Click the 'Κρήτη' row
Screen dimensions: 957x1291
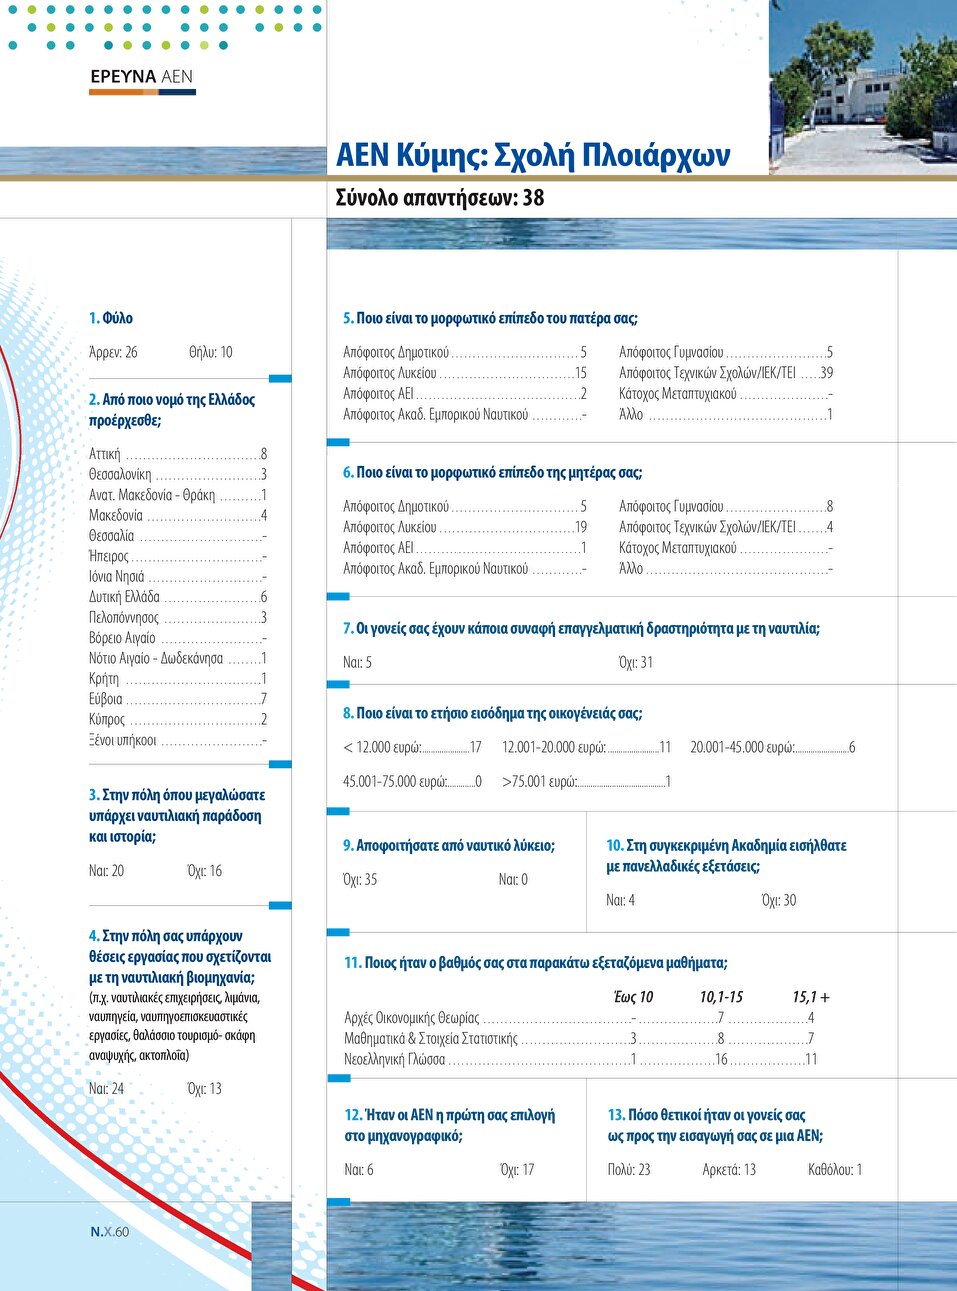click(x=178, y=679)
